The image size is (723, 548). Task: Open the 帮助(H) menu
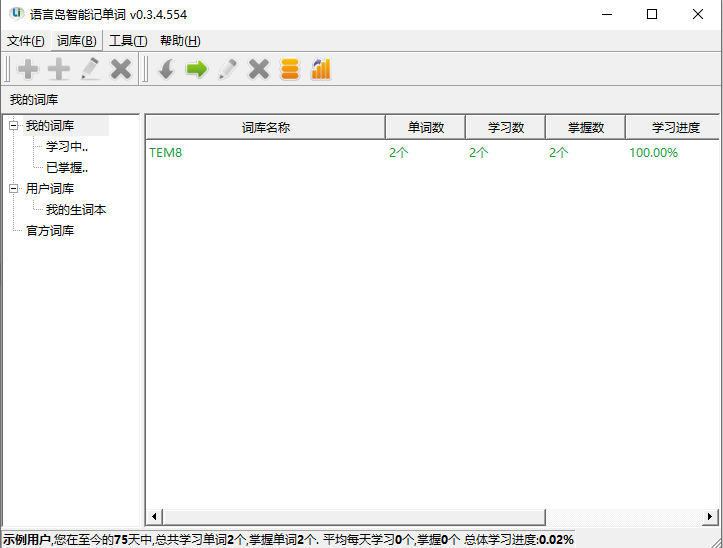click(x=180, y=41)
